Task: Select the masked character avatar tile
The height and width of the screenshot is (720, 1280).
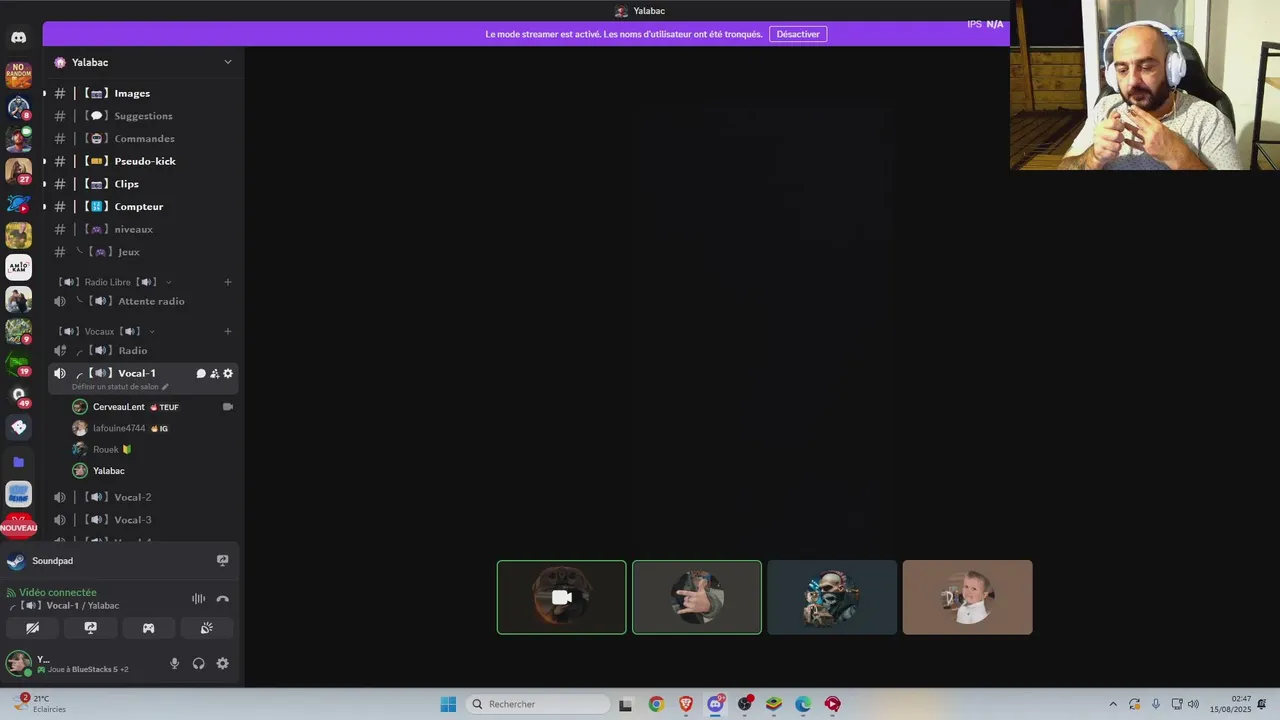Action: (832, 597)
